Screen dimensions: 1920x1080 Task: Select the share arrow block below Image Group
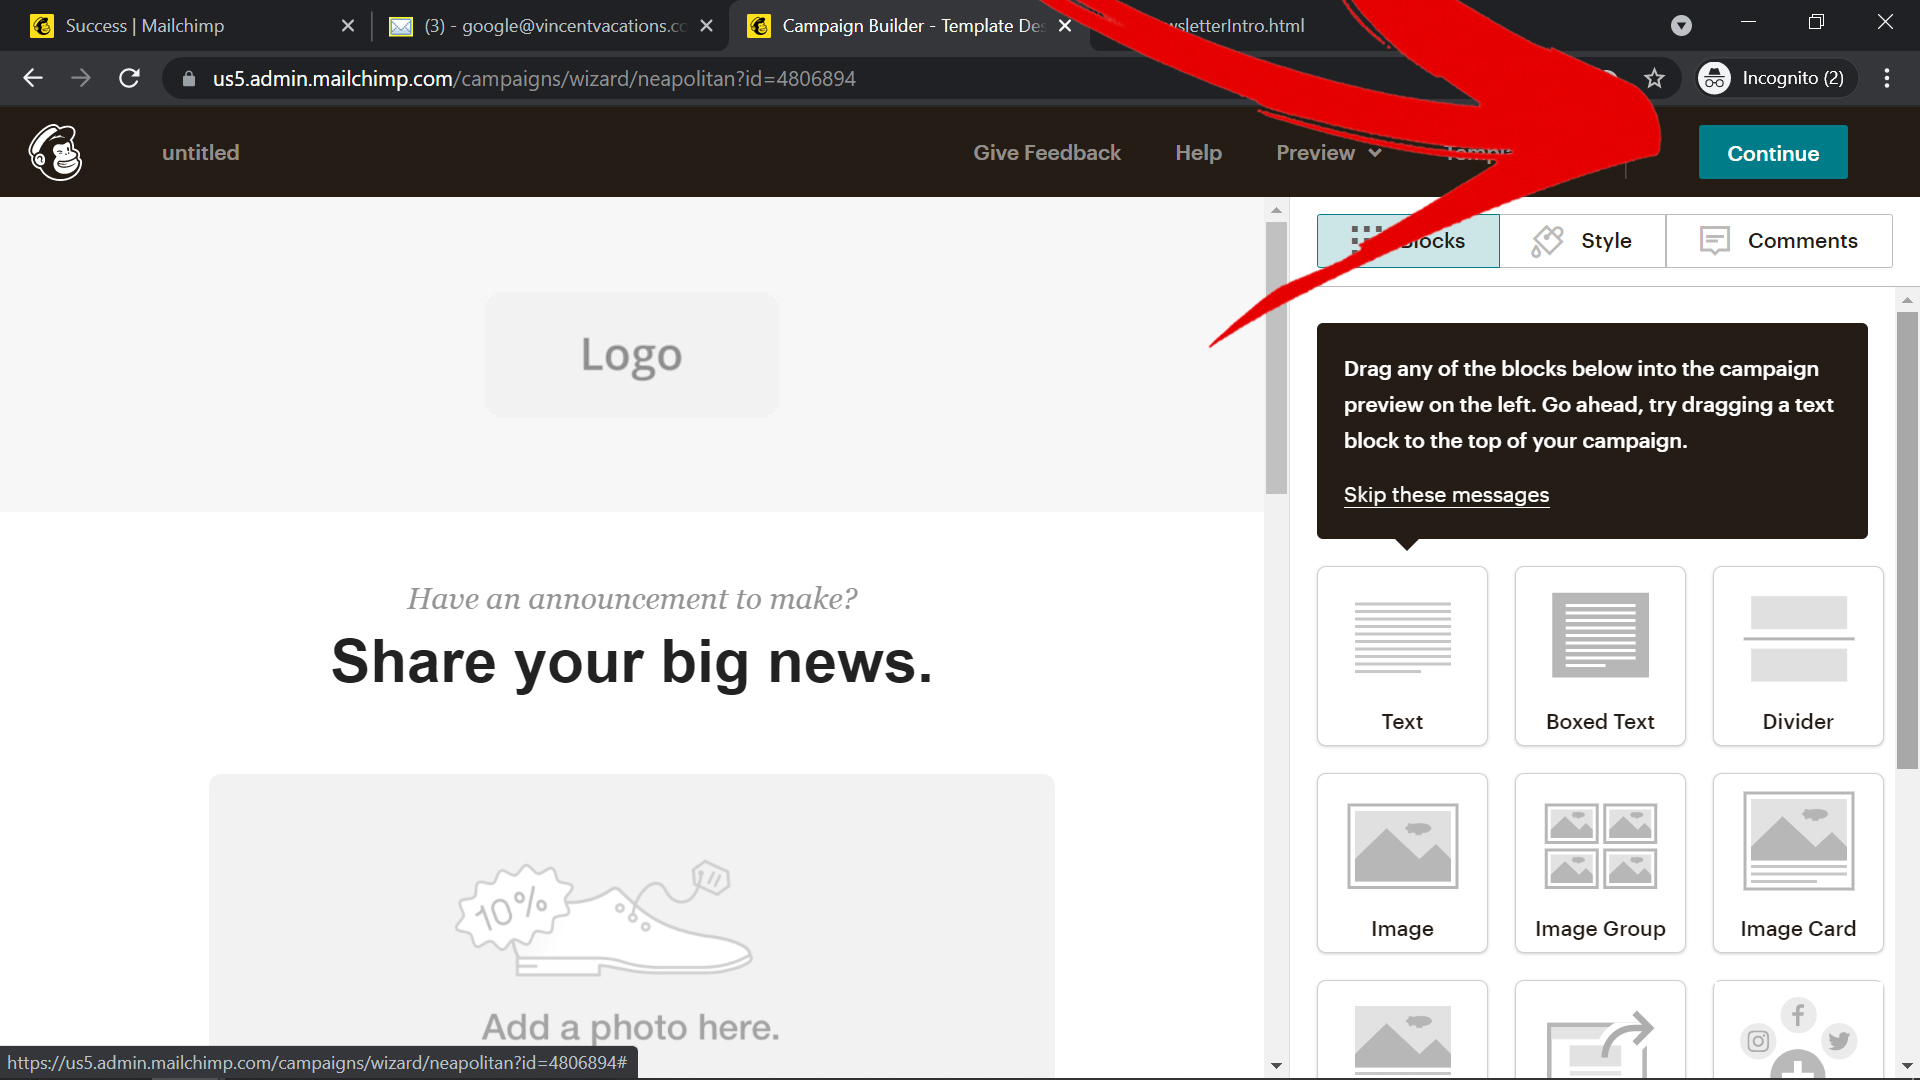click(x=1600, y=1030)
